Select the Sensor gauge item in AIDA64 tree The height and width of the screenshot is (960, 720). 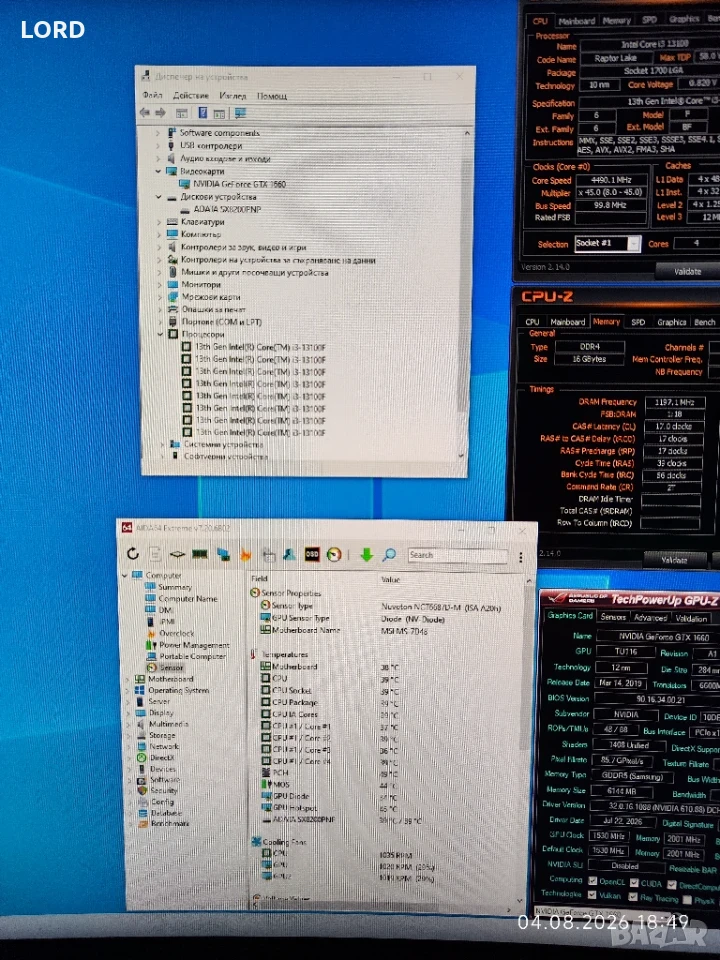(165, 667)
